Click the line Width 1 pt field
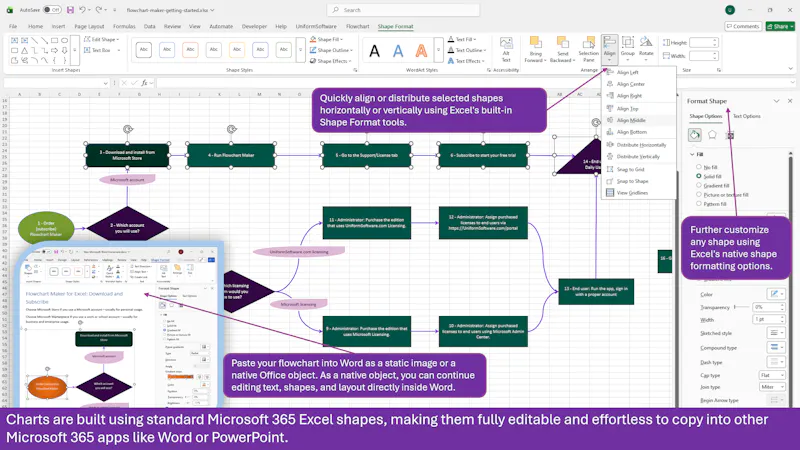 coord(768,319)
